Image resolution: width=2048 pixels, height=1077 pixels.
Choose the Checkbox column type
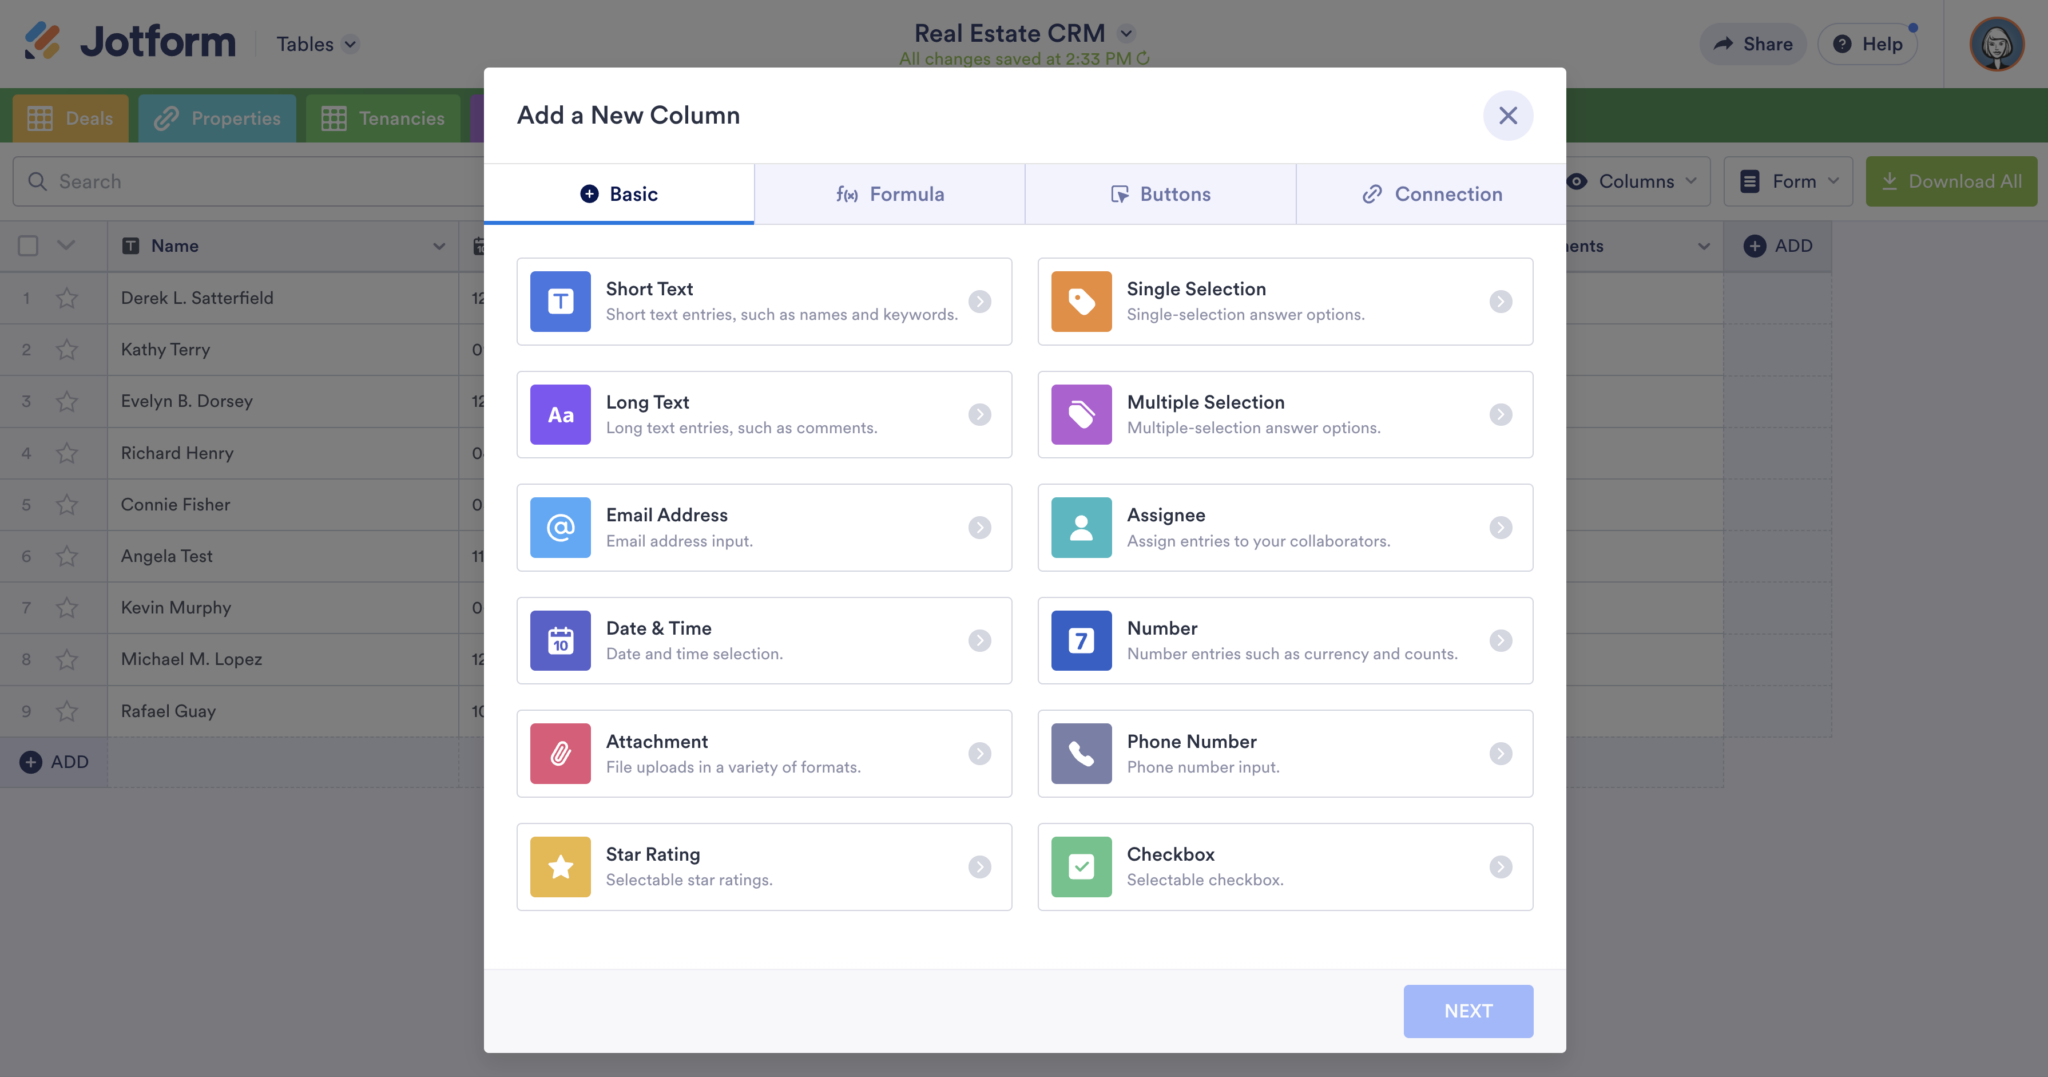(1285, 866)
